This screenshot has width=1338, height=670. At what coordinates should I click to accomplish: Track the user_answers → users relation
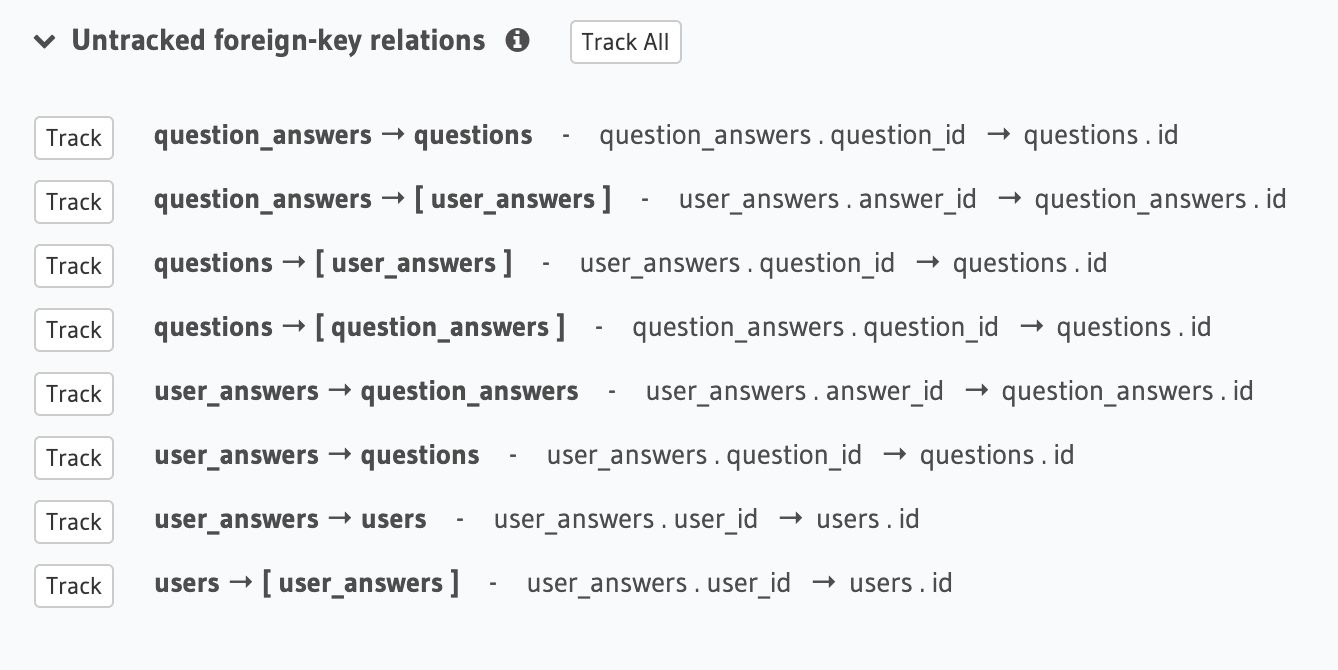[x=74, y=522]
